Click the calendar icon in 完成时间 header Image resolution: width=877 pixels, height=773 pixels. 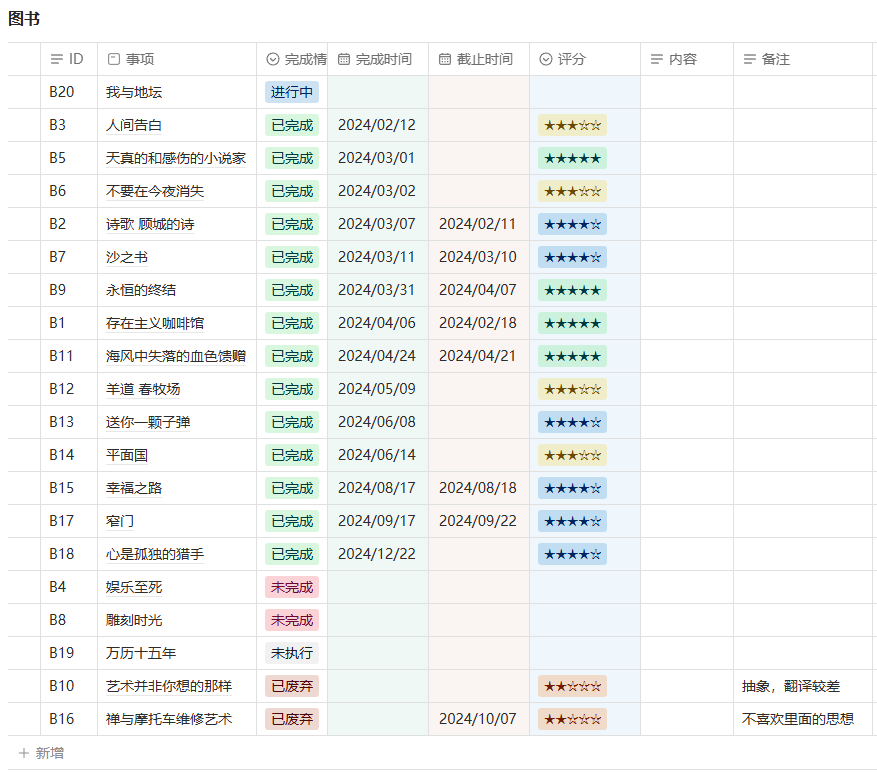click(344, 60)
